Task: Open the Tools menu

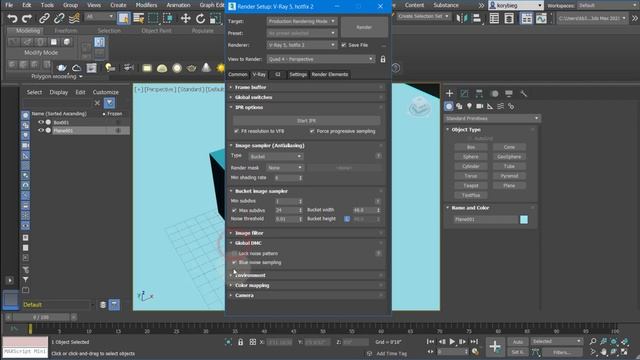Action: 47,5
